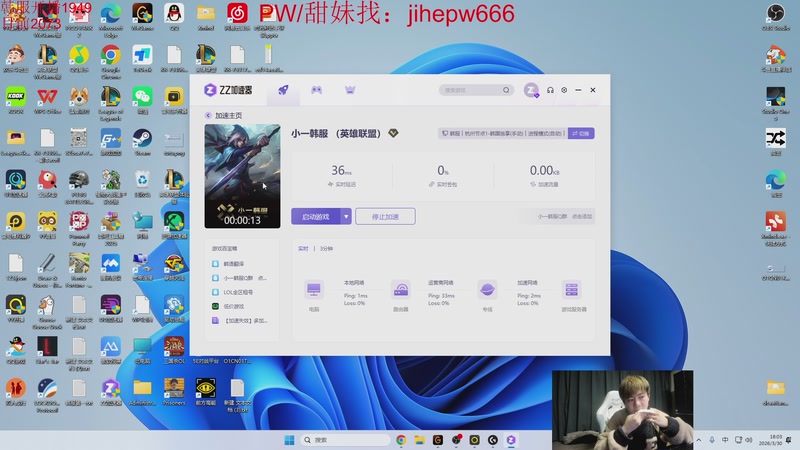The image size is (800, 450).
Task: Click the 0% 实时丢包 value
Action: click(x=443, y=170)
